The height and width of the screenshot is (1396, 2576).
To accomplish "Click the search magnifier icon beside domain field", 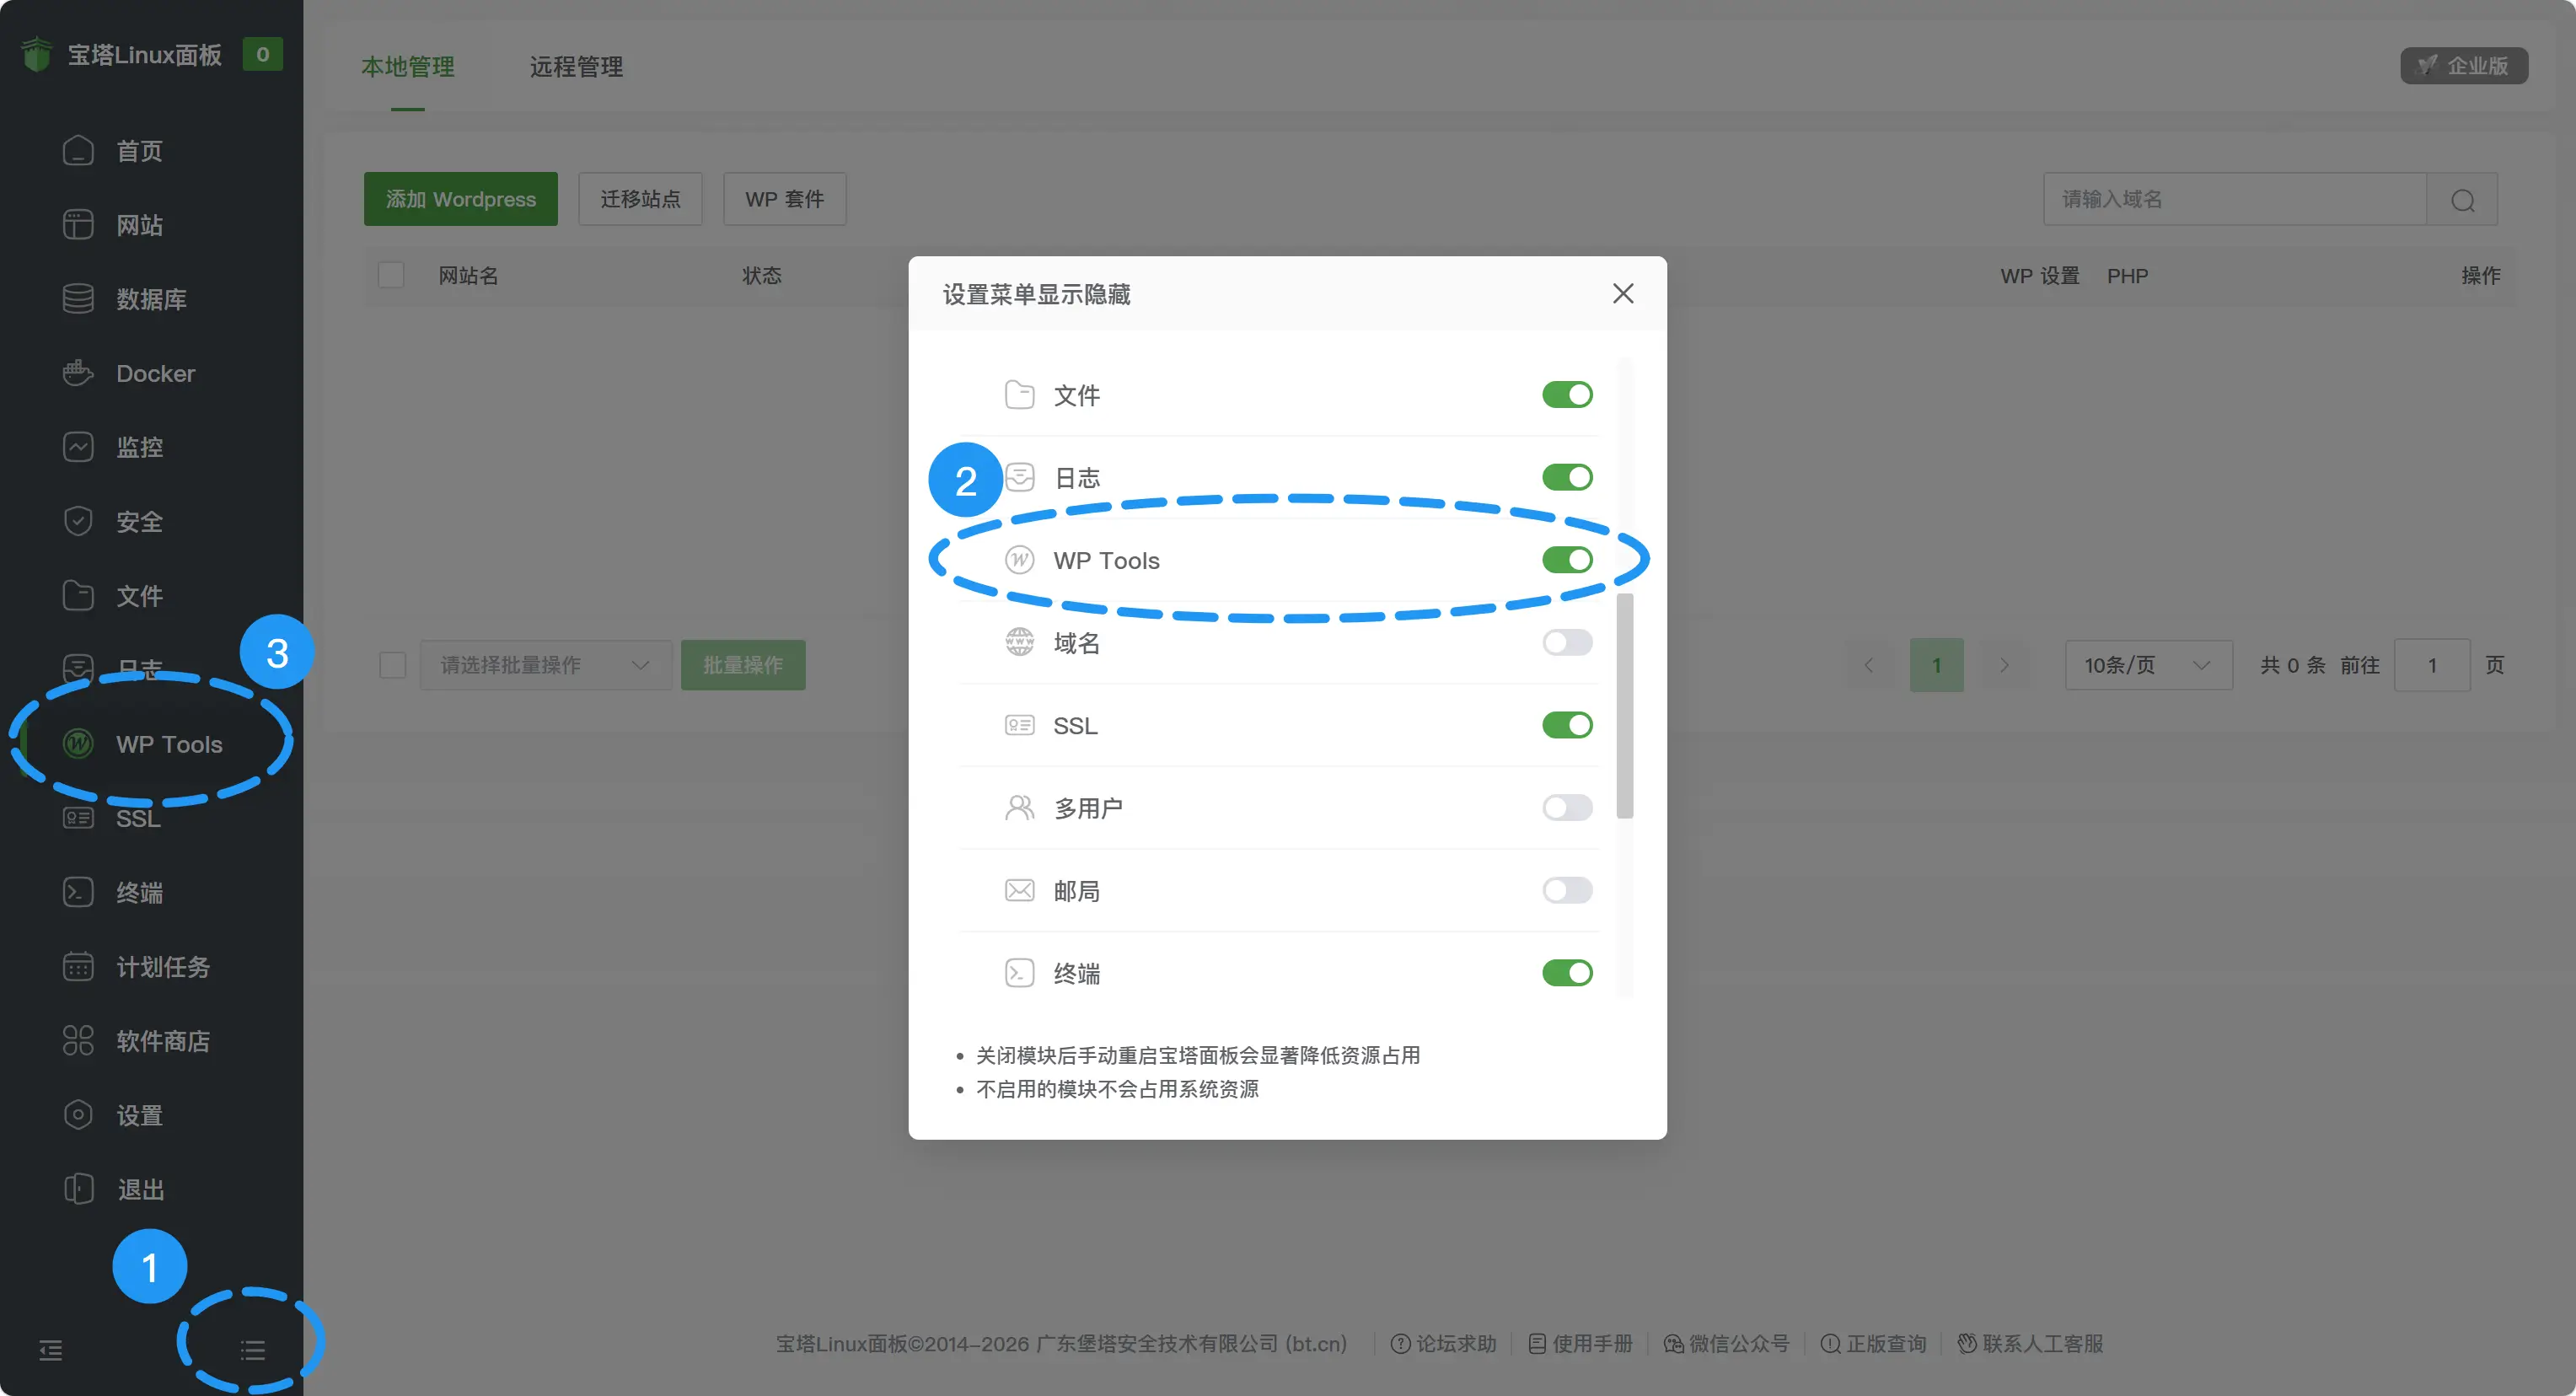I will click(2462, 200).
